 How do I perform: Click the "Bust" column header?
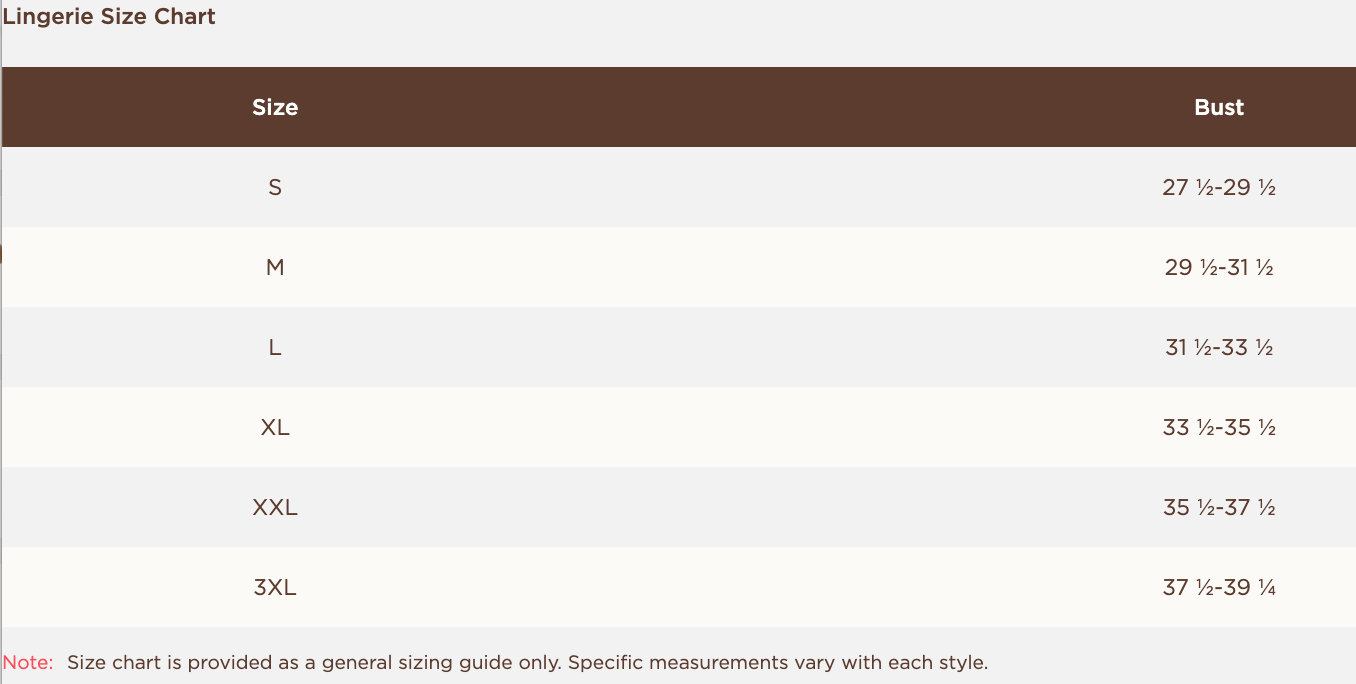tap(1219, 108)
